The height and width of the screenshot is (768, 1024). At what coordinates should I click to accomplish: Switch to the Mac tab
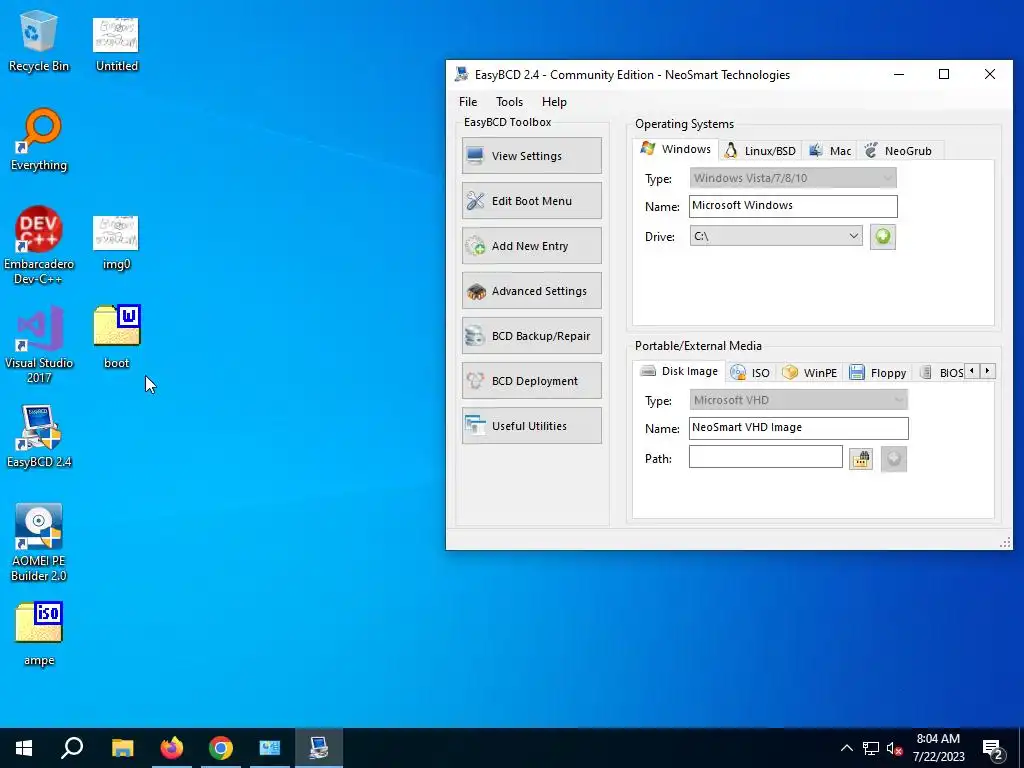pos(830,151)
